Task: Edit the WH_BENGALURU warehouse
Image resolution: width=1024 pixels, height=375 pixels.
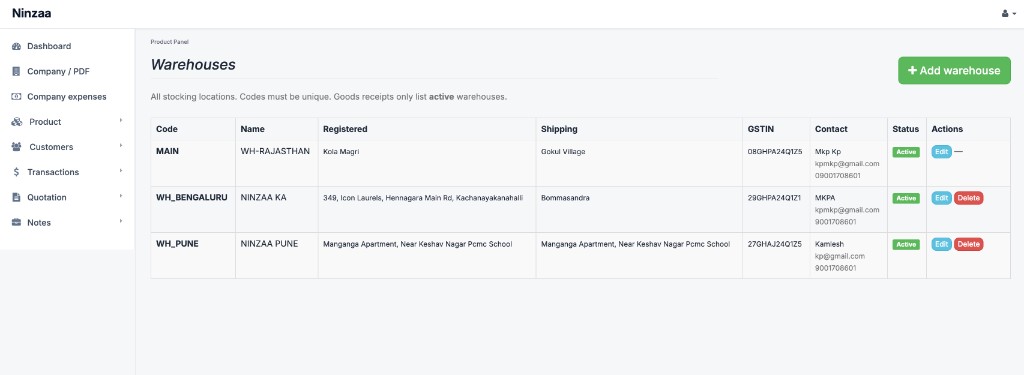Action: 941,198
